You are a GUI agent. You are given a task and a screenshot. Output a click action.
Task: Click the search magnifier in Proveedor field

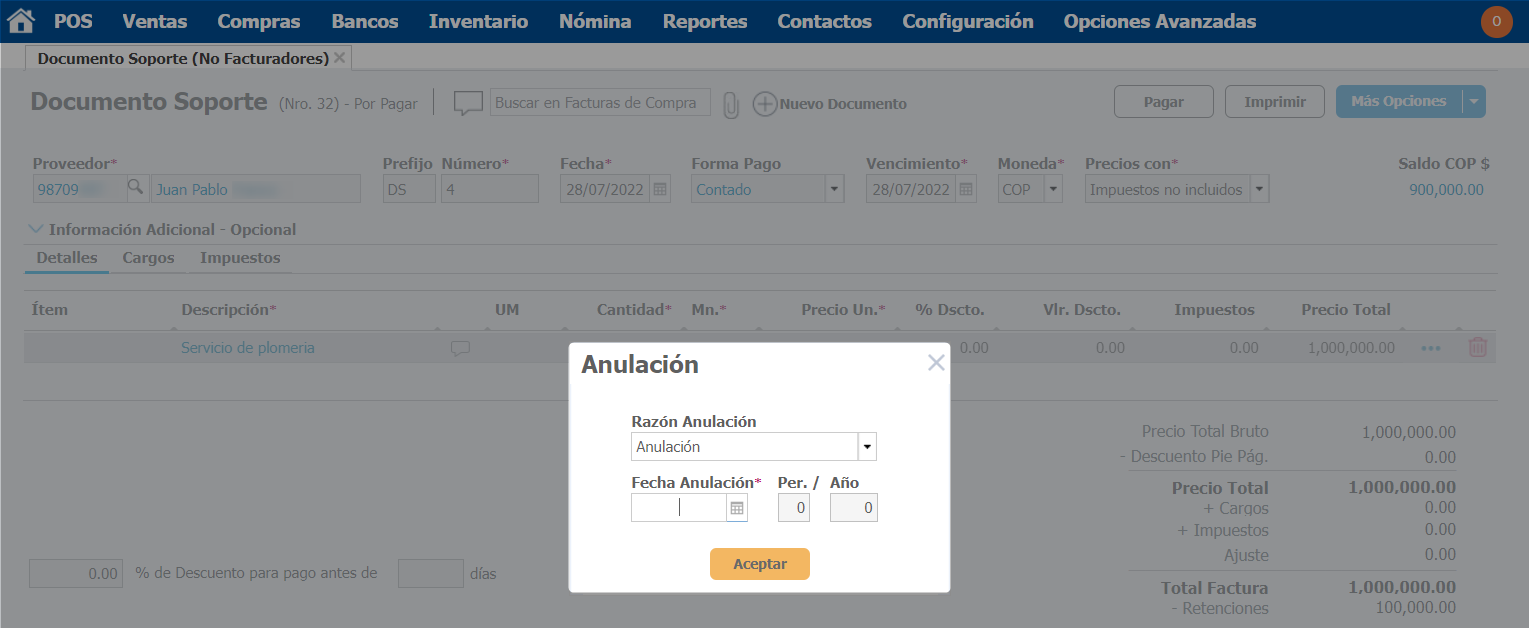[x=135, y=188]
